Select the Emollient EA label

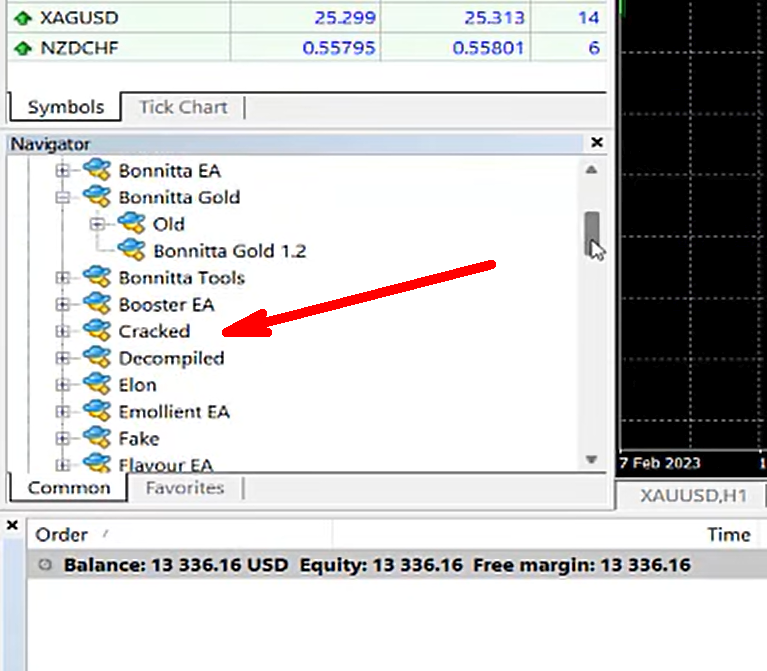tap(174, 412)
